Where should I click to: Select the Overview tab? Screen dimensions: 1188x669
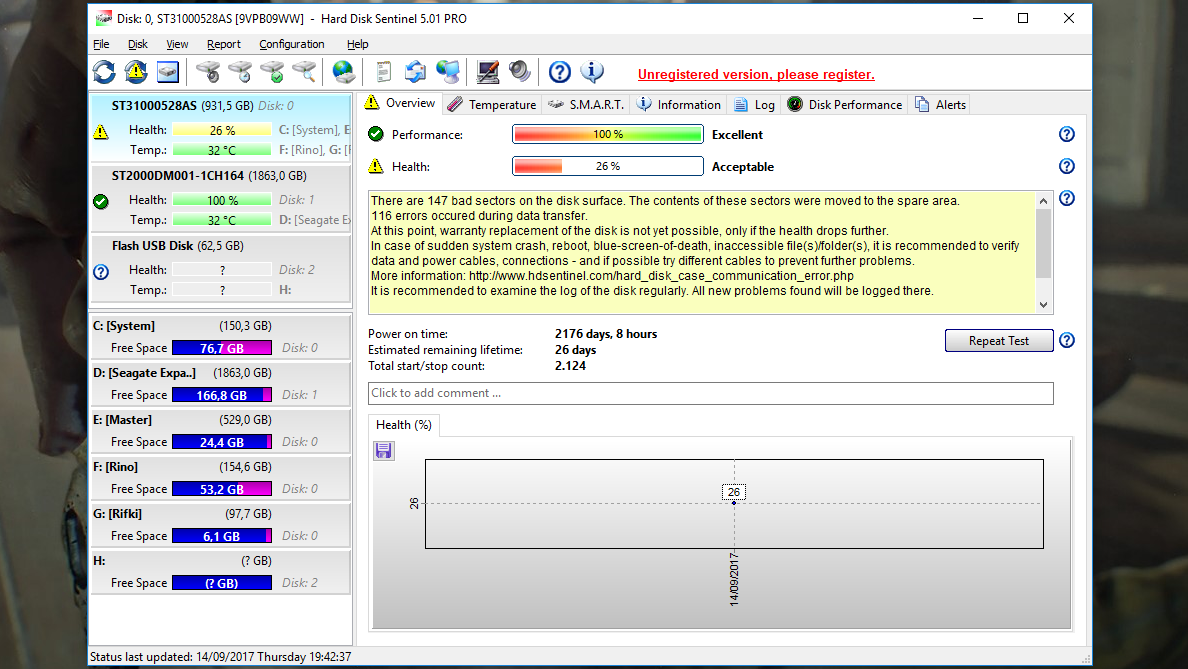tap(400, 103)
